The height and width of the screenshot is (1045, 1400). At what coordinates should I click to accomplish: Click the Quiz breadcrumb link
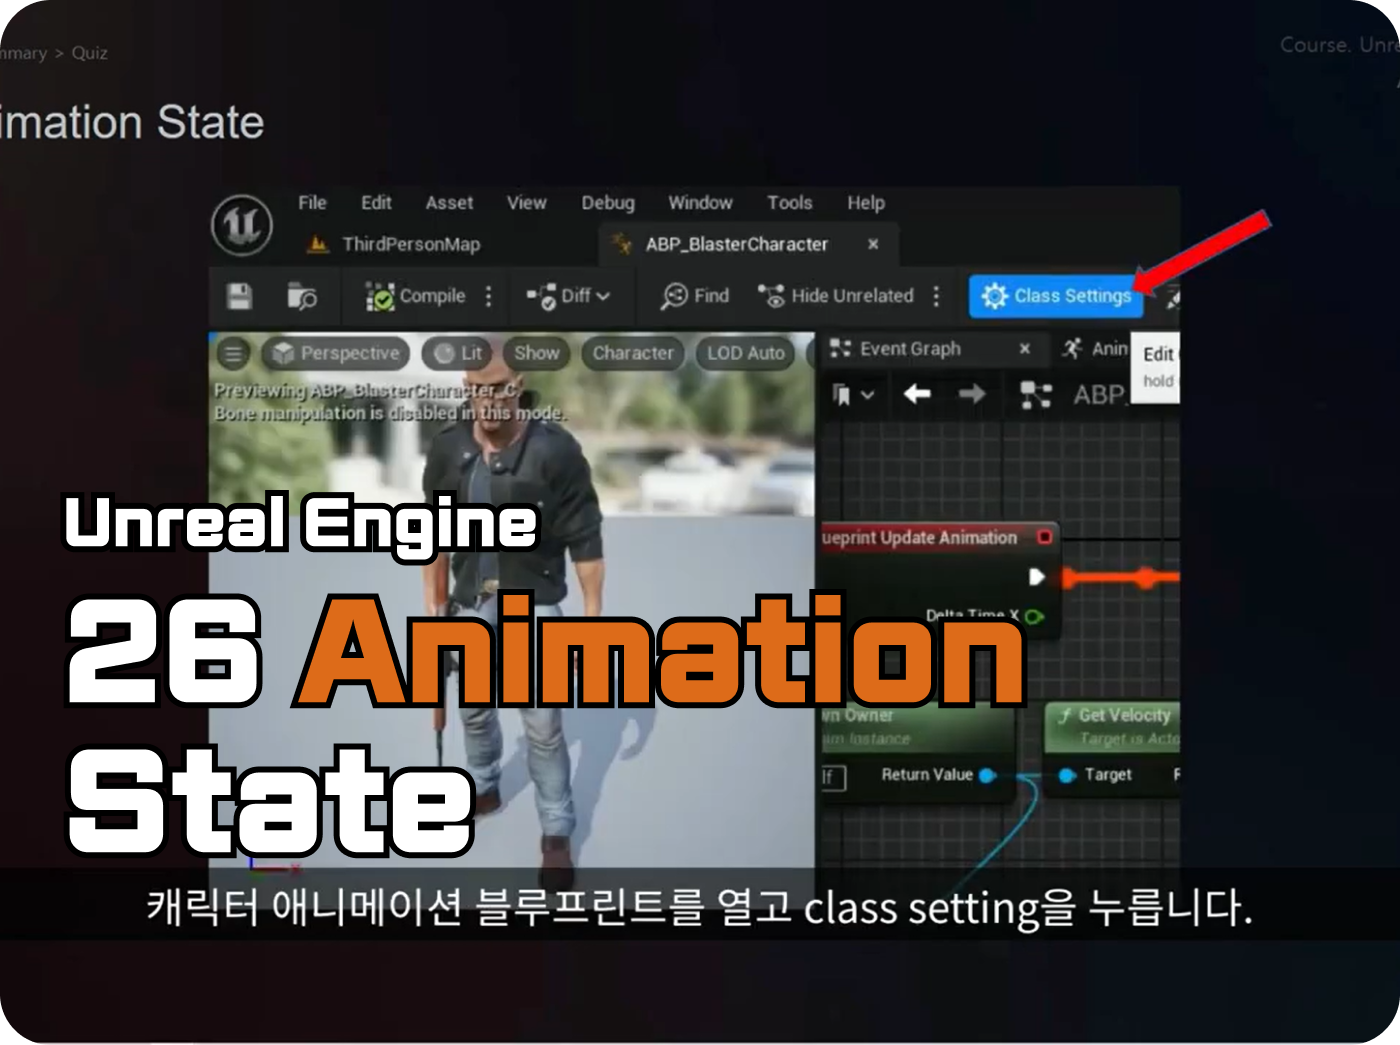point(89,53)
